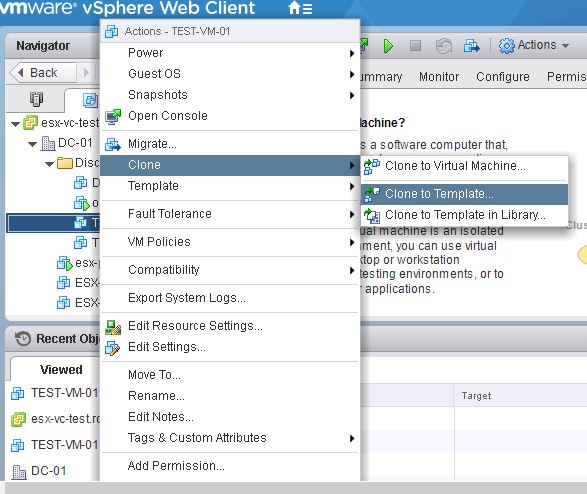Click the Clone to Virtual Machine icon

[371, 166]
